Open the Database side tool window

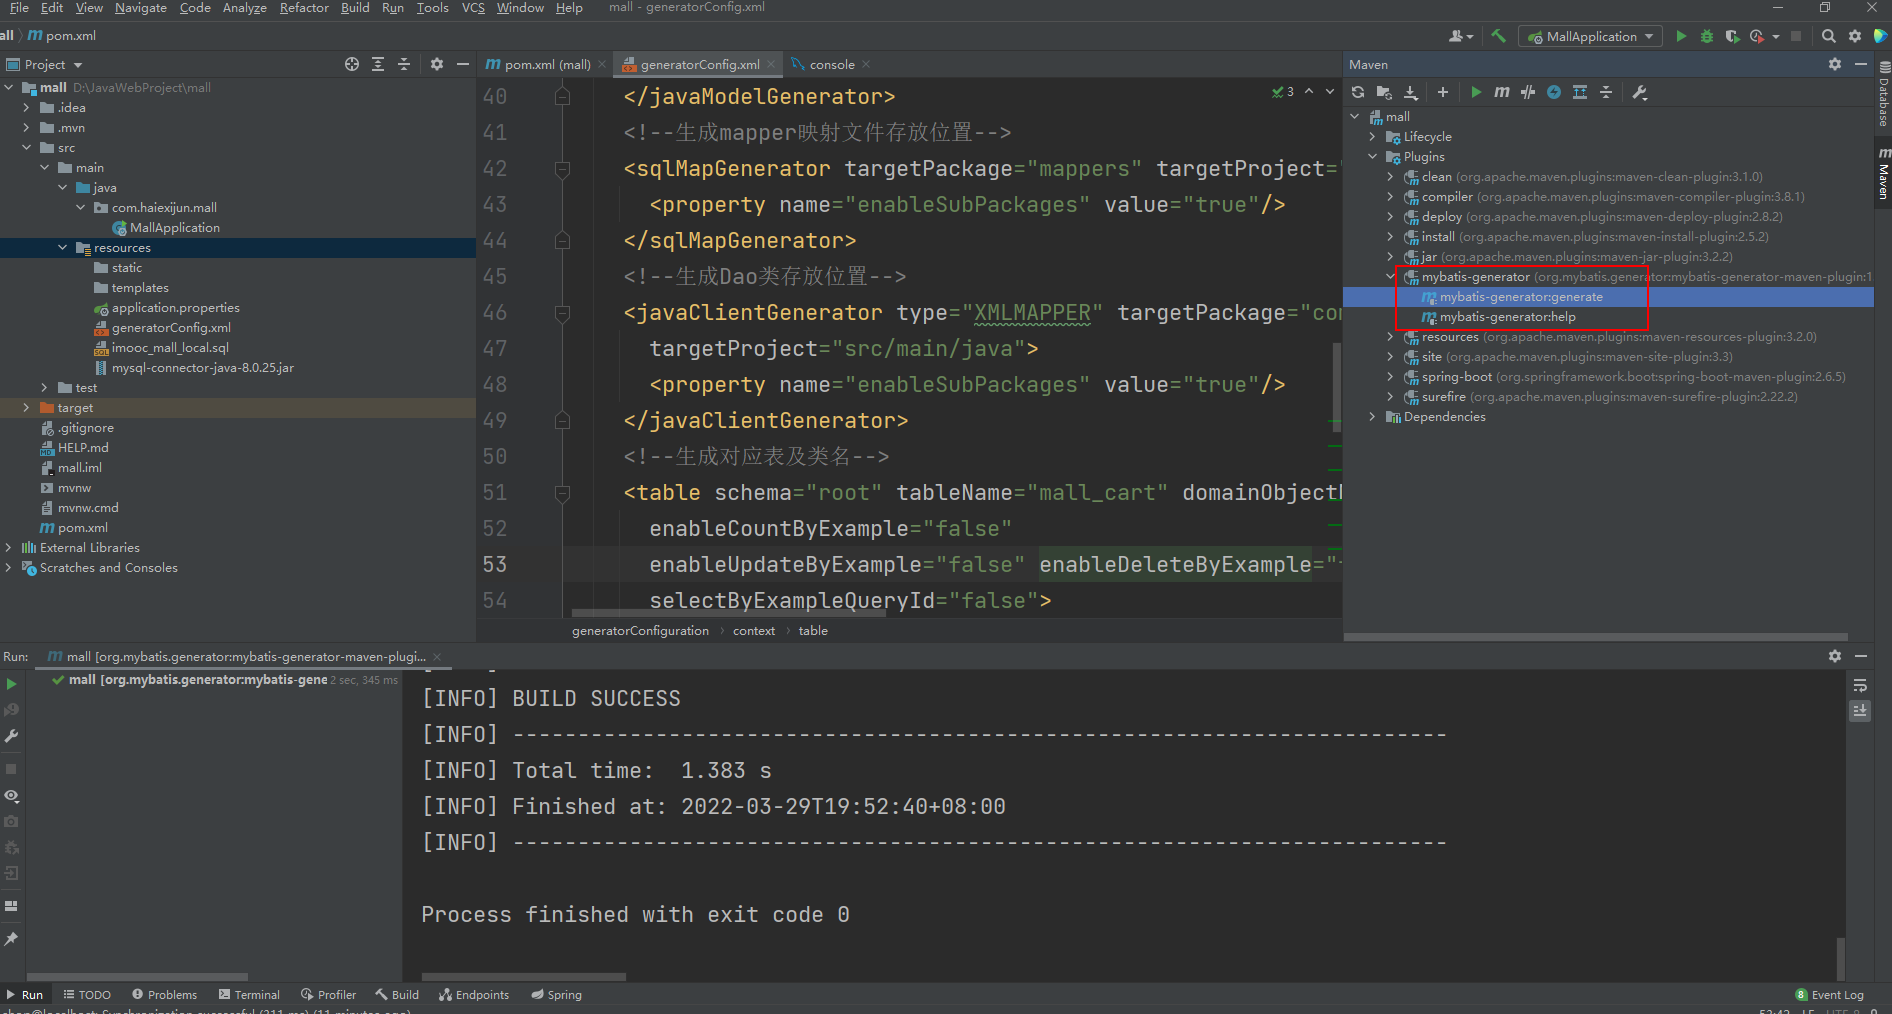[1884, 94]
